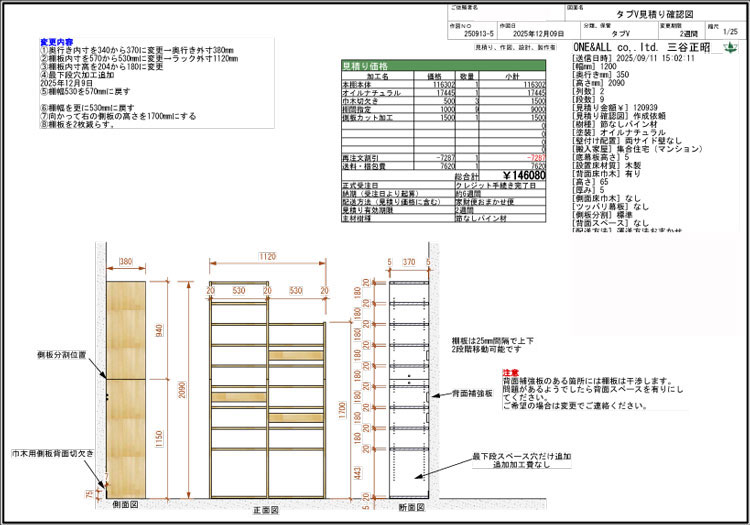Select the 正面図 view label

[x=267, y=509]
